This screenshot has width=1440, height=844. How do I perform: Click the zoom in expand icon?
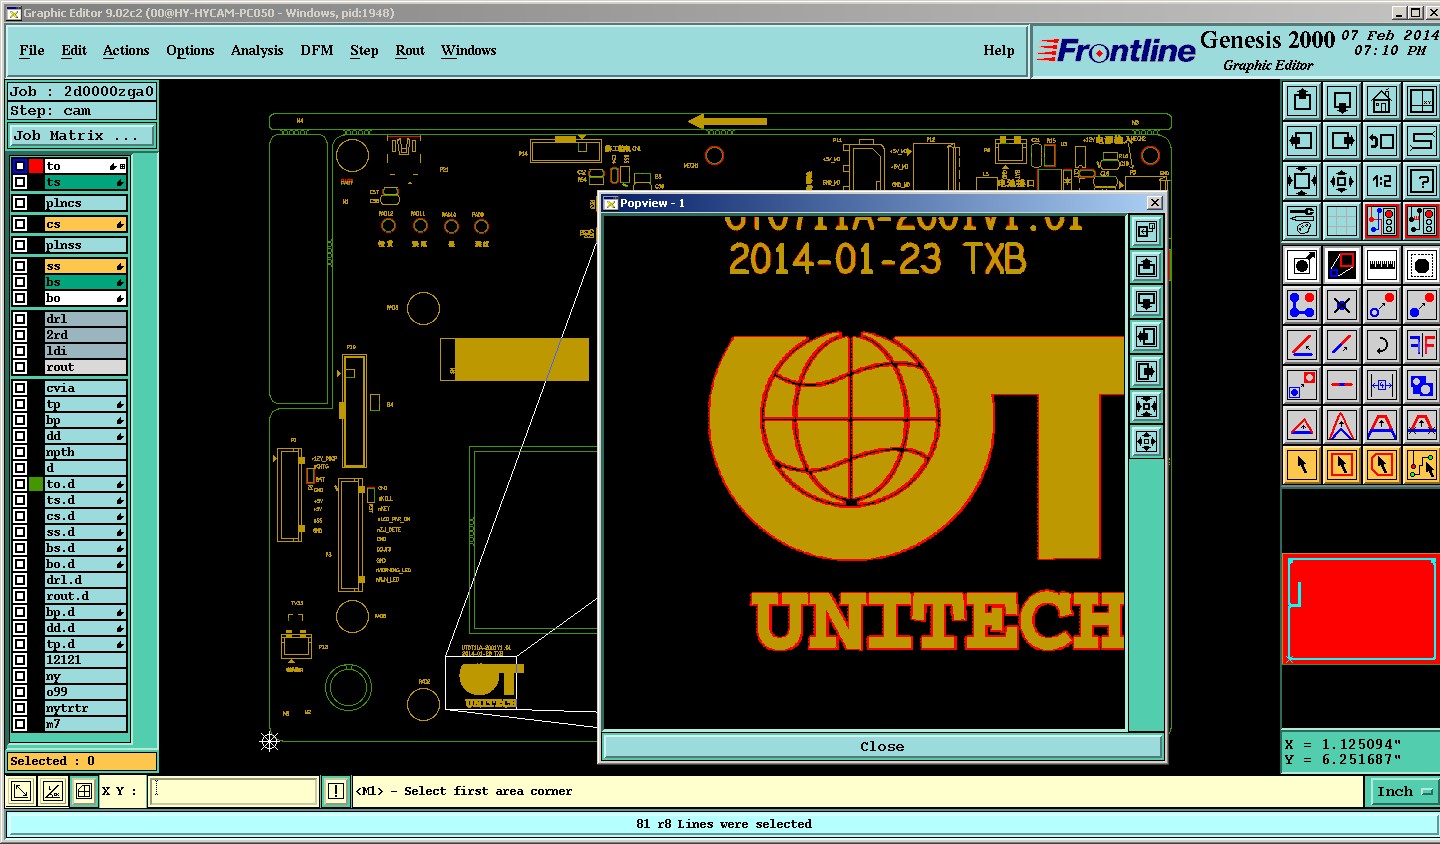click(1302, 181)
